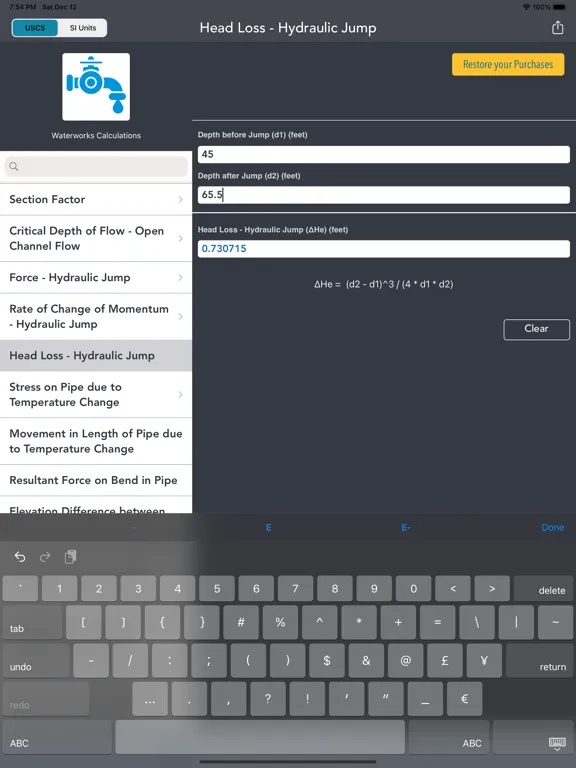
Task: Click the Clear button
Action: point(536,329)
